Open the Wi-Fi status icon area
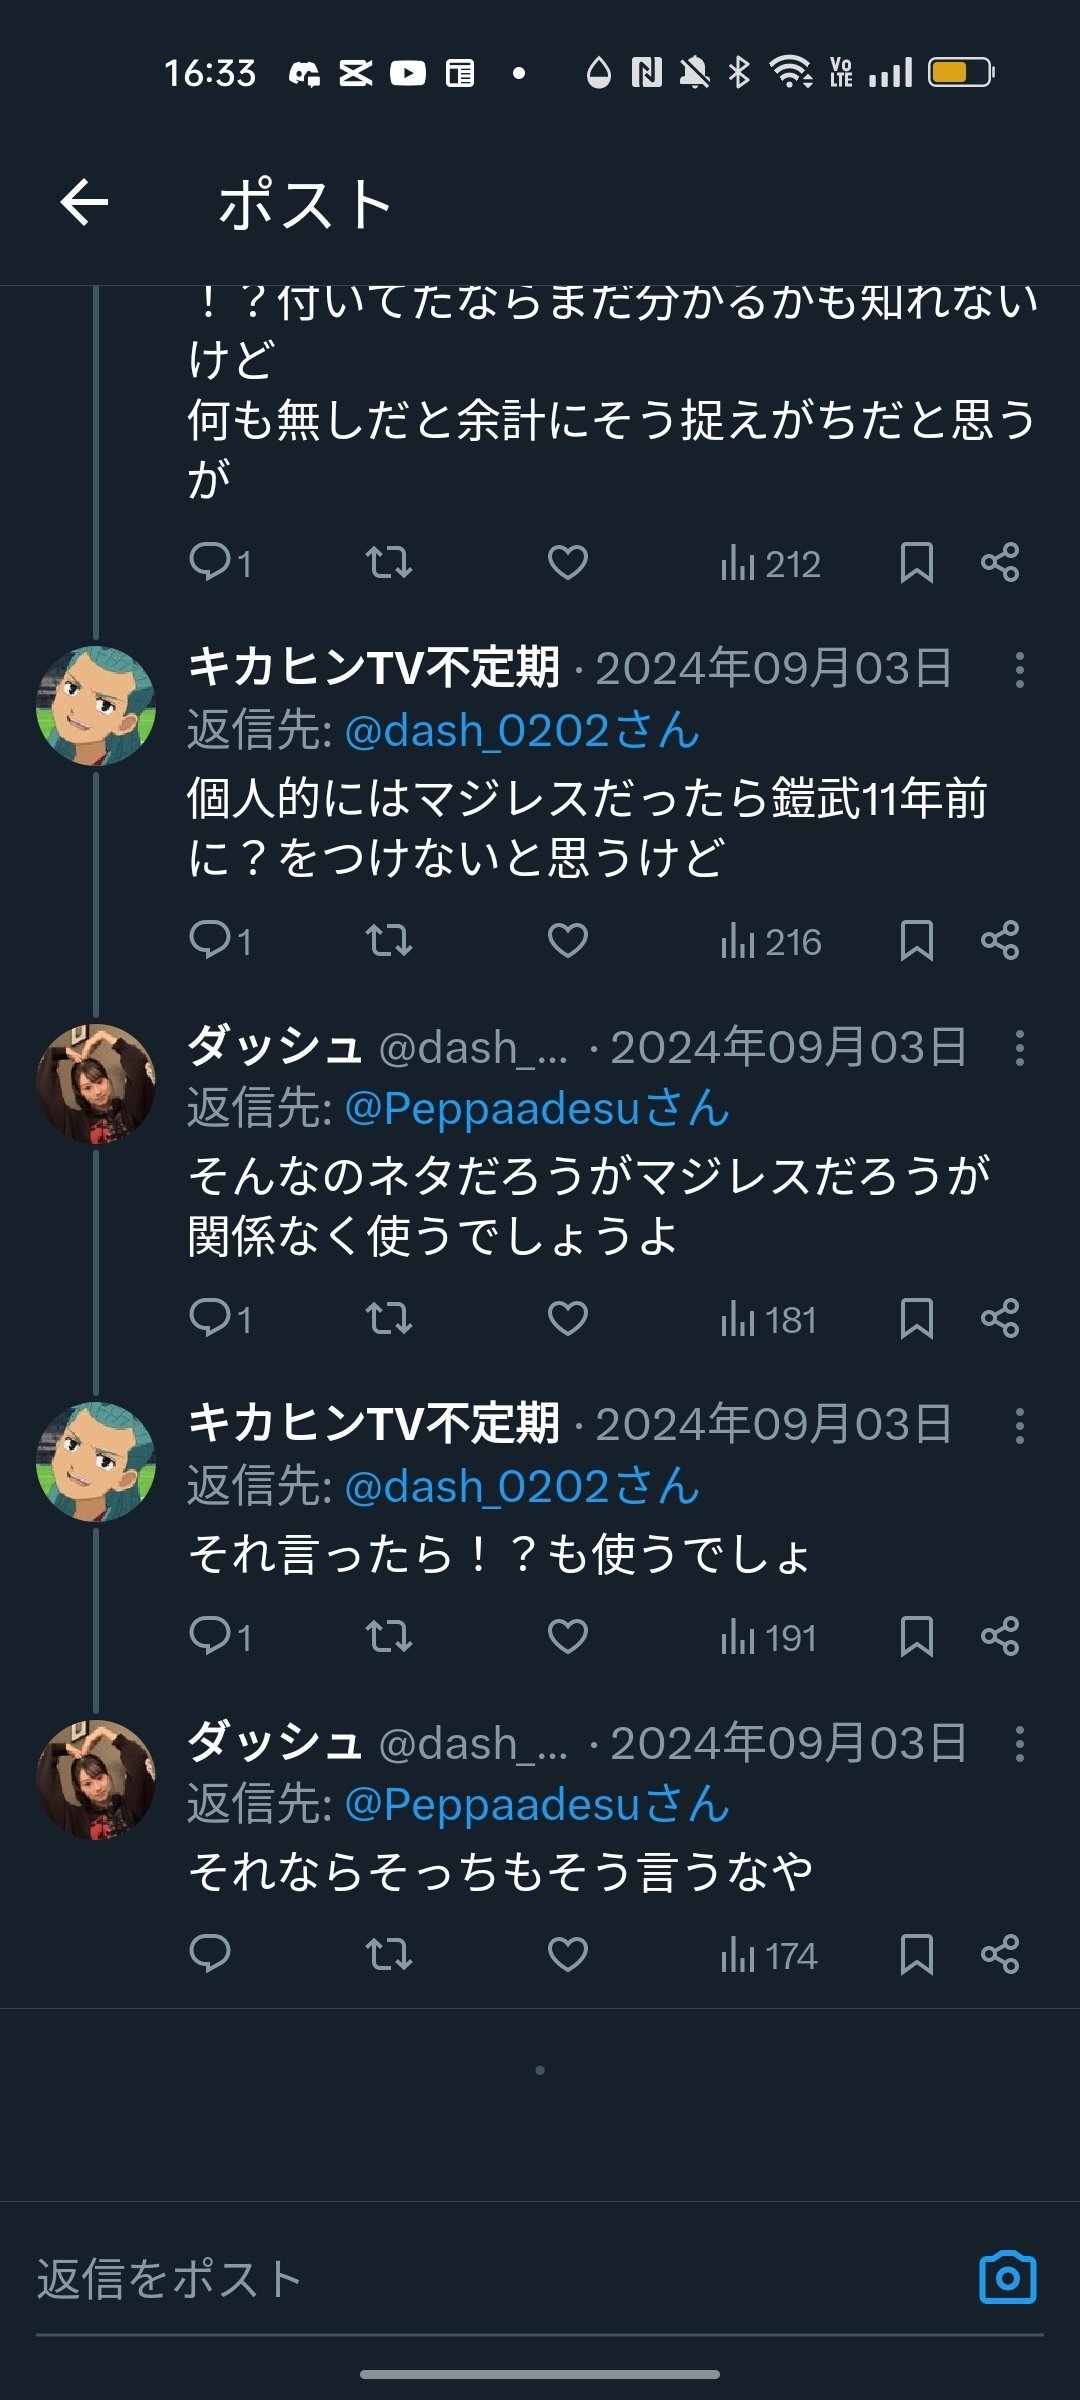The image size is (1080, 2400). tap(790, 72)
